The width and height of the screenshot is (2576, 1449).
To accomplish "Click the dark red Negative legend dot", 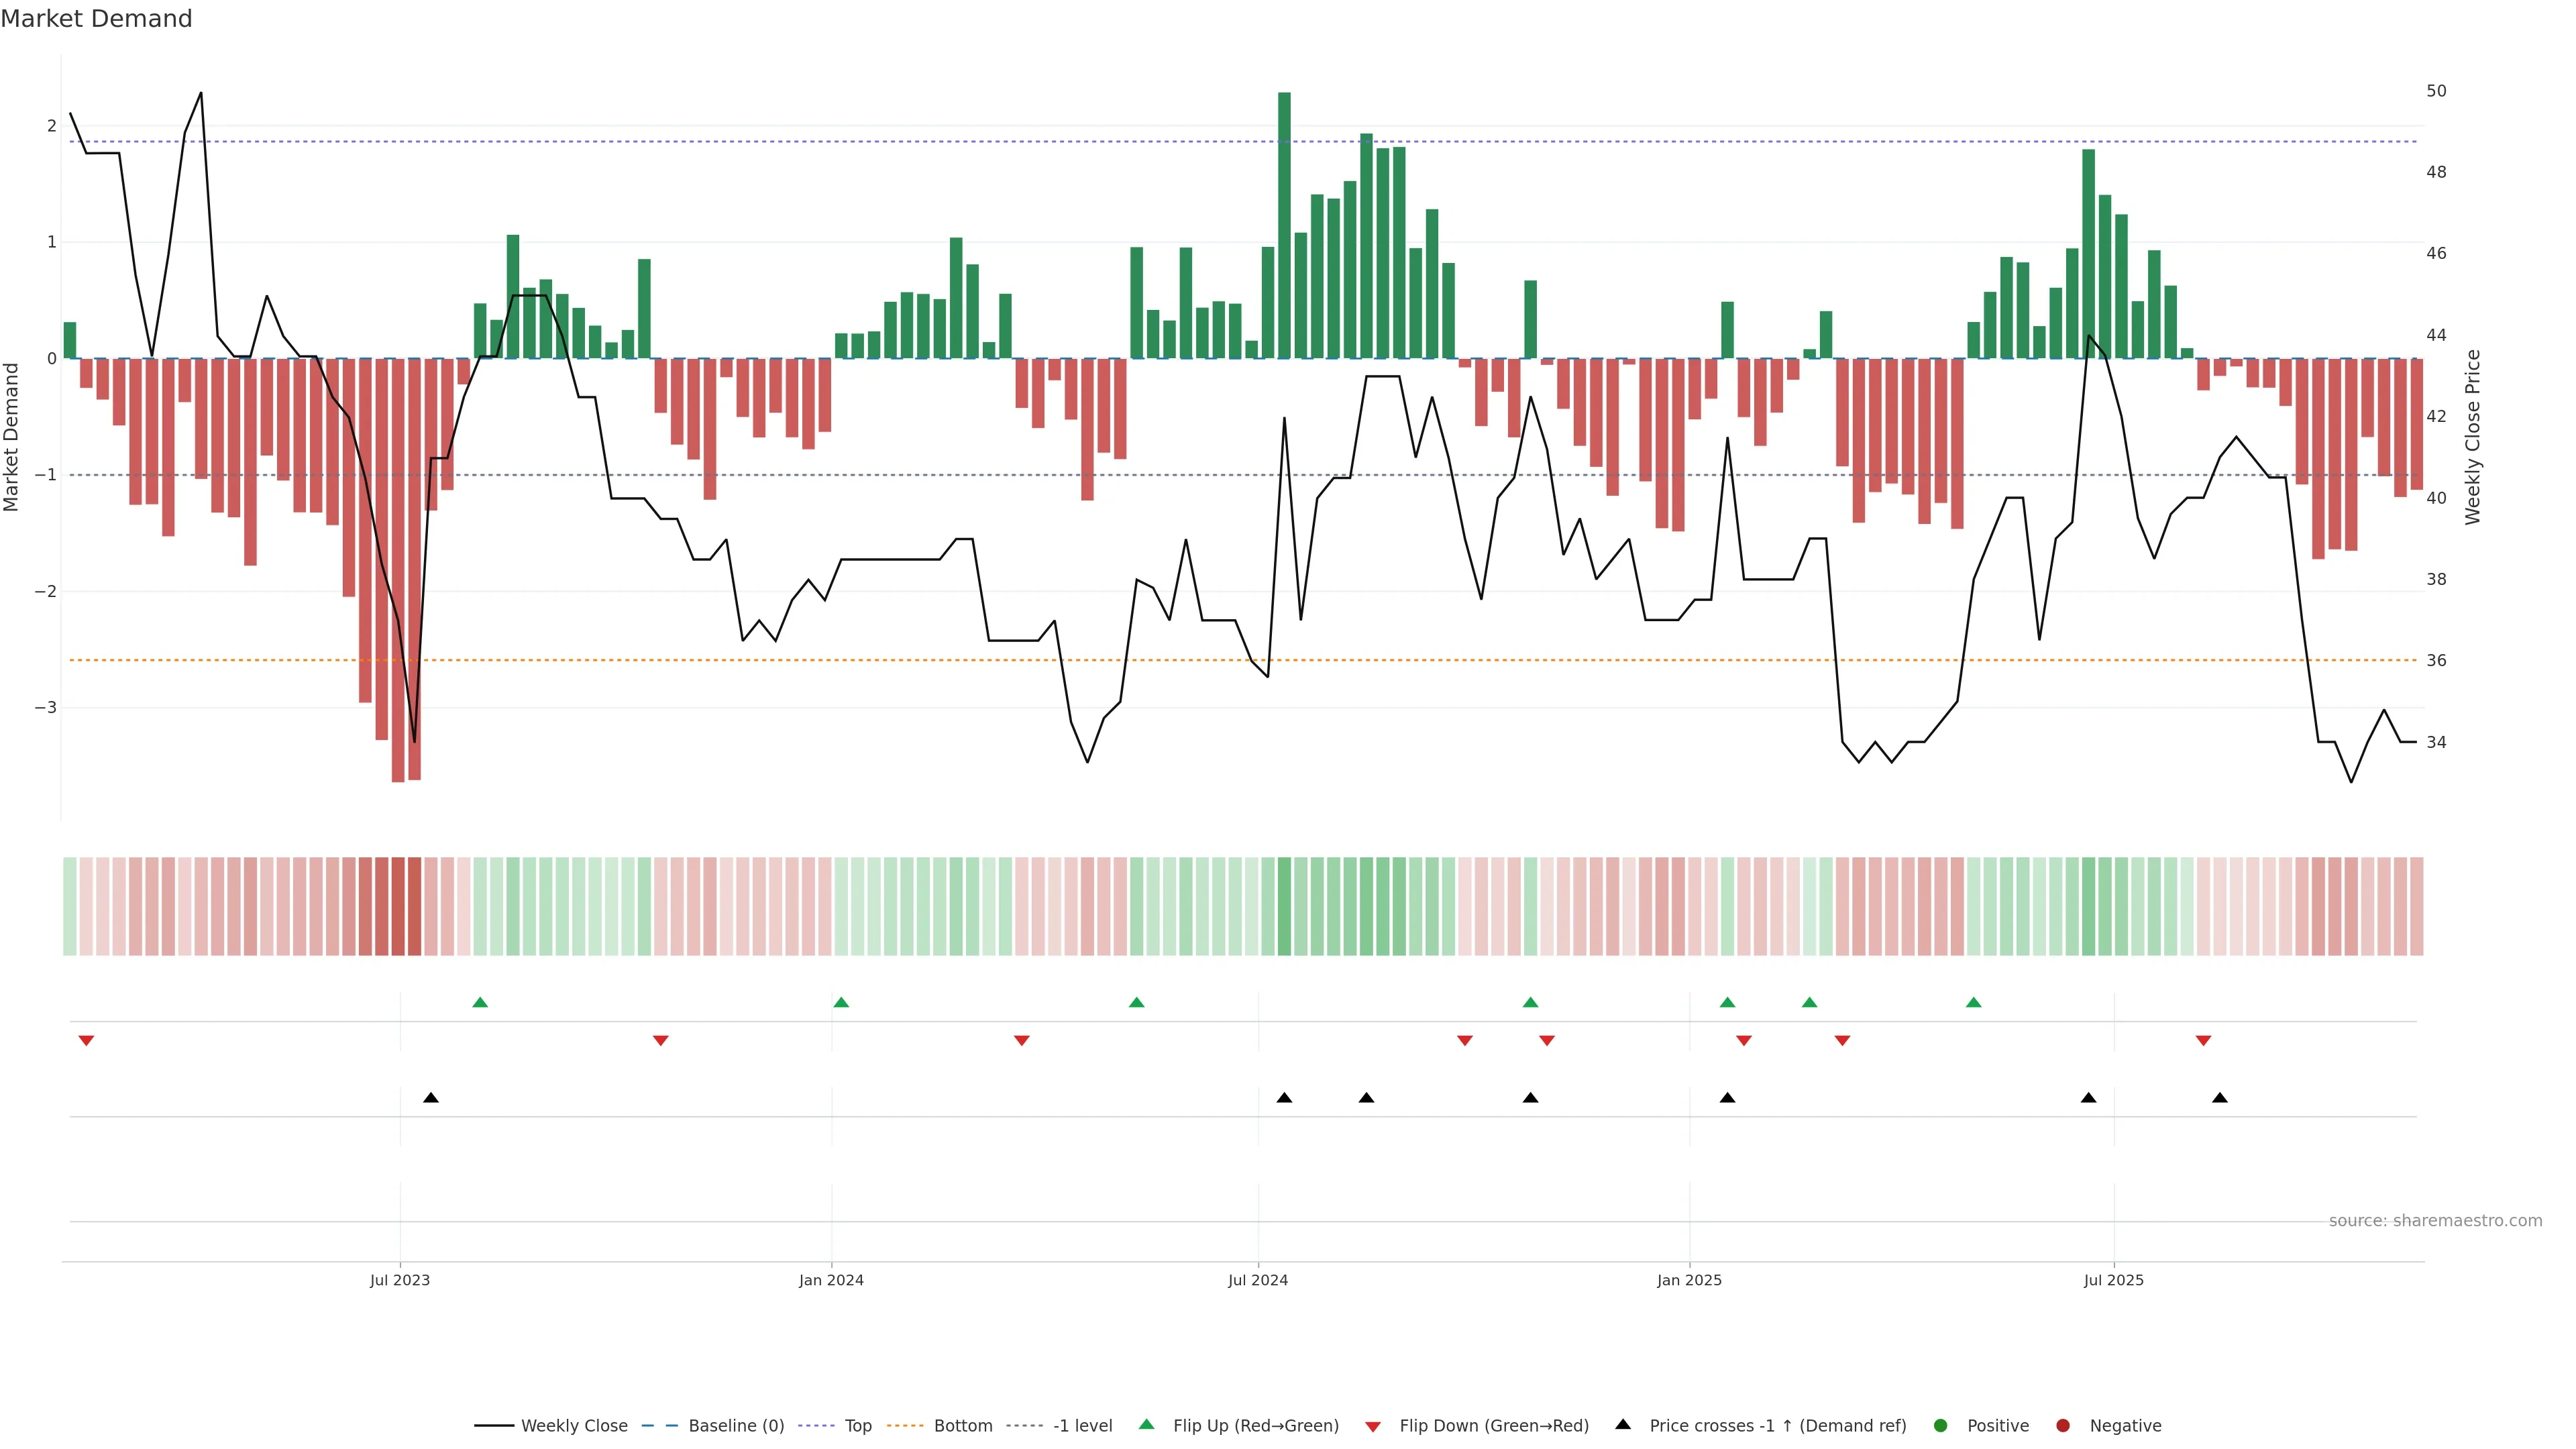I will (2062, 1425).
